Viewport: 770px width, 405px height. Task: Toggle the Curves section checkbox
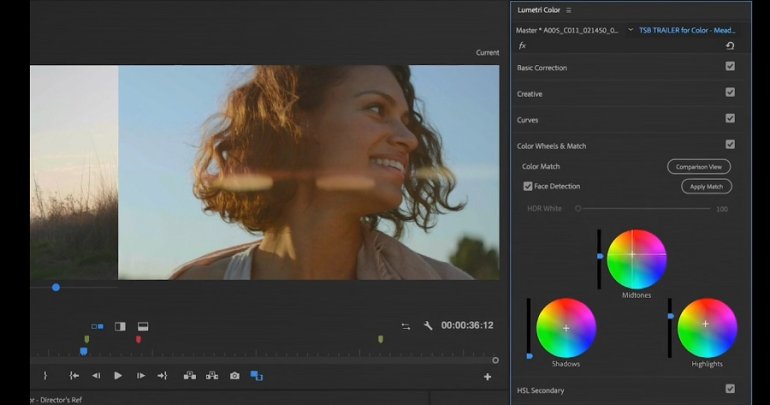tap(730, 119)
